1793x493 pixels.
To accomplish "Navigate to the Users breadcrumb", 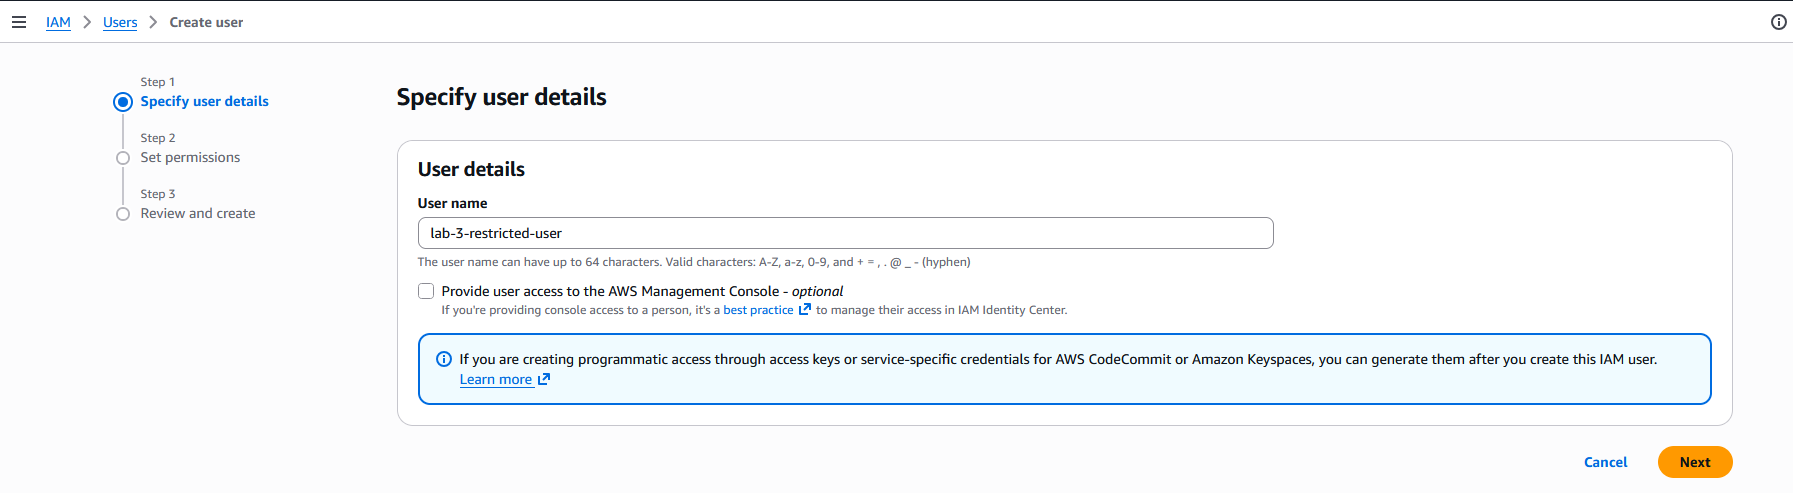I will (x=120, y=22).
